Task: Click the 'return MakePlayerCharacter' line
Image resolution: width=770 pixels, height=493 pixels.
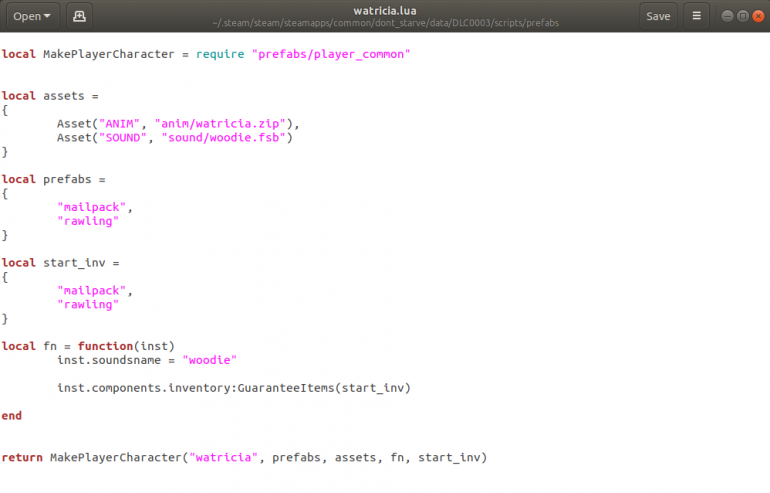Action: pos(243,458)
